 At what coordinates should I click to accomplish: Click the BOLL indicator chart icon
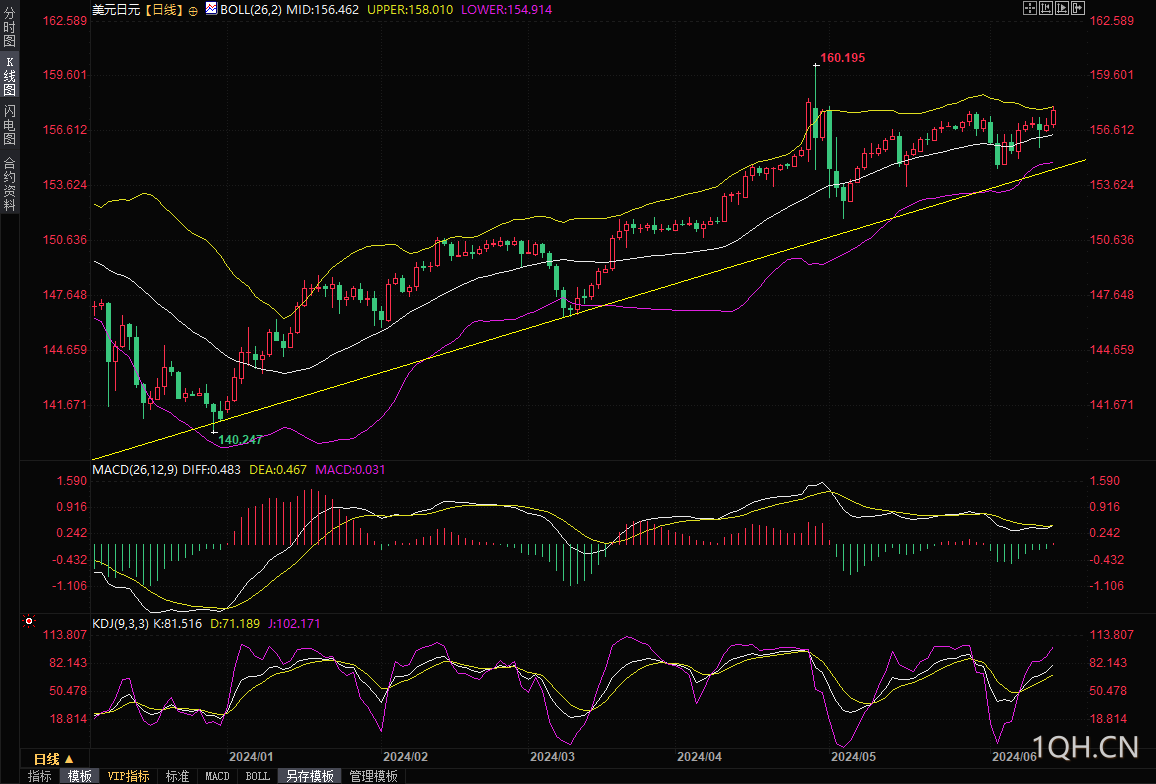tap(212, 9)
